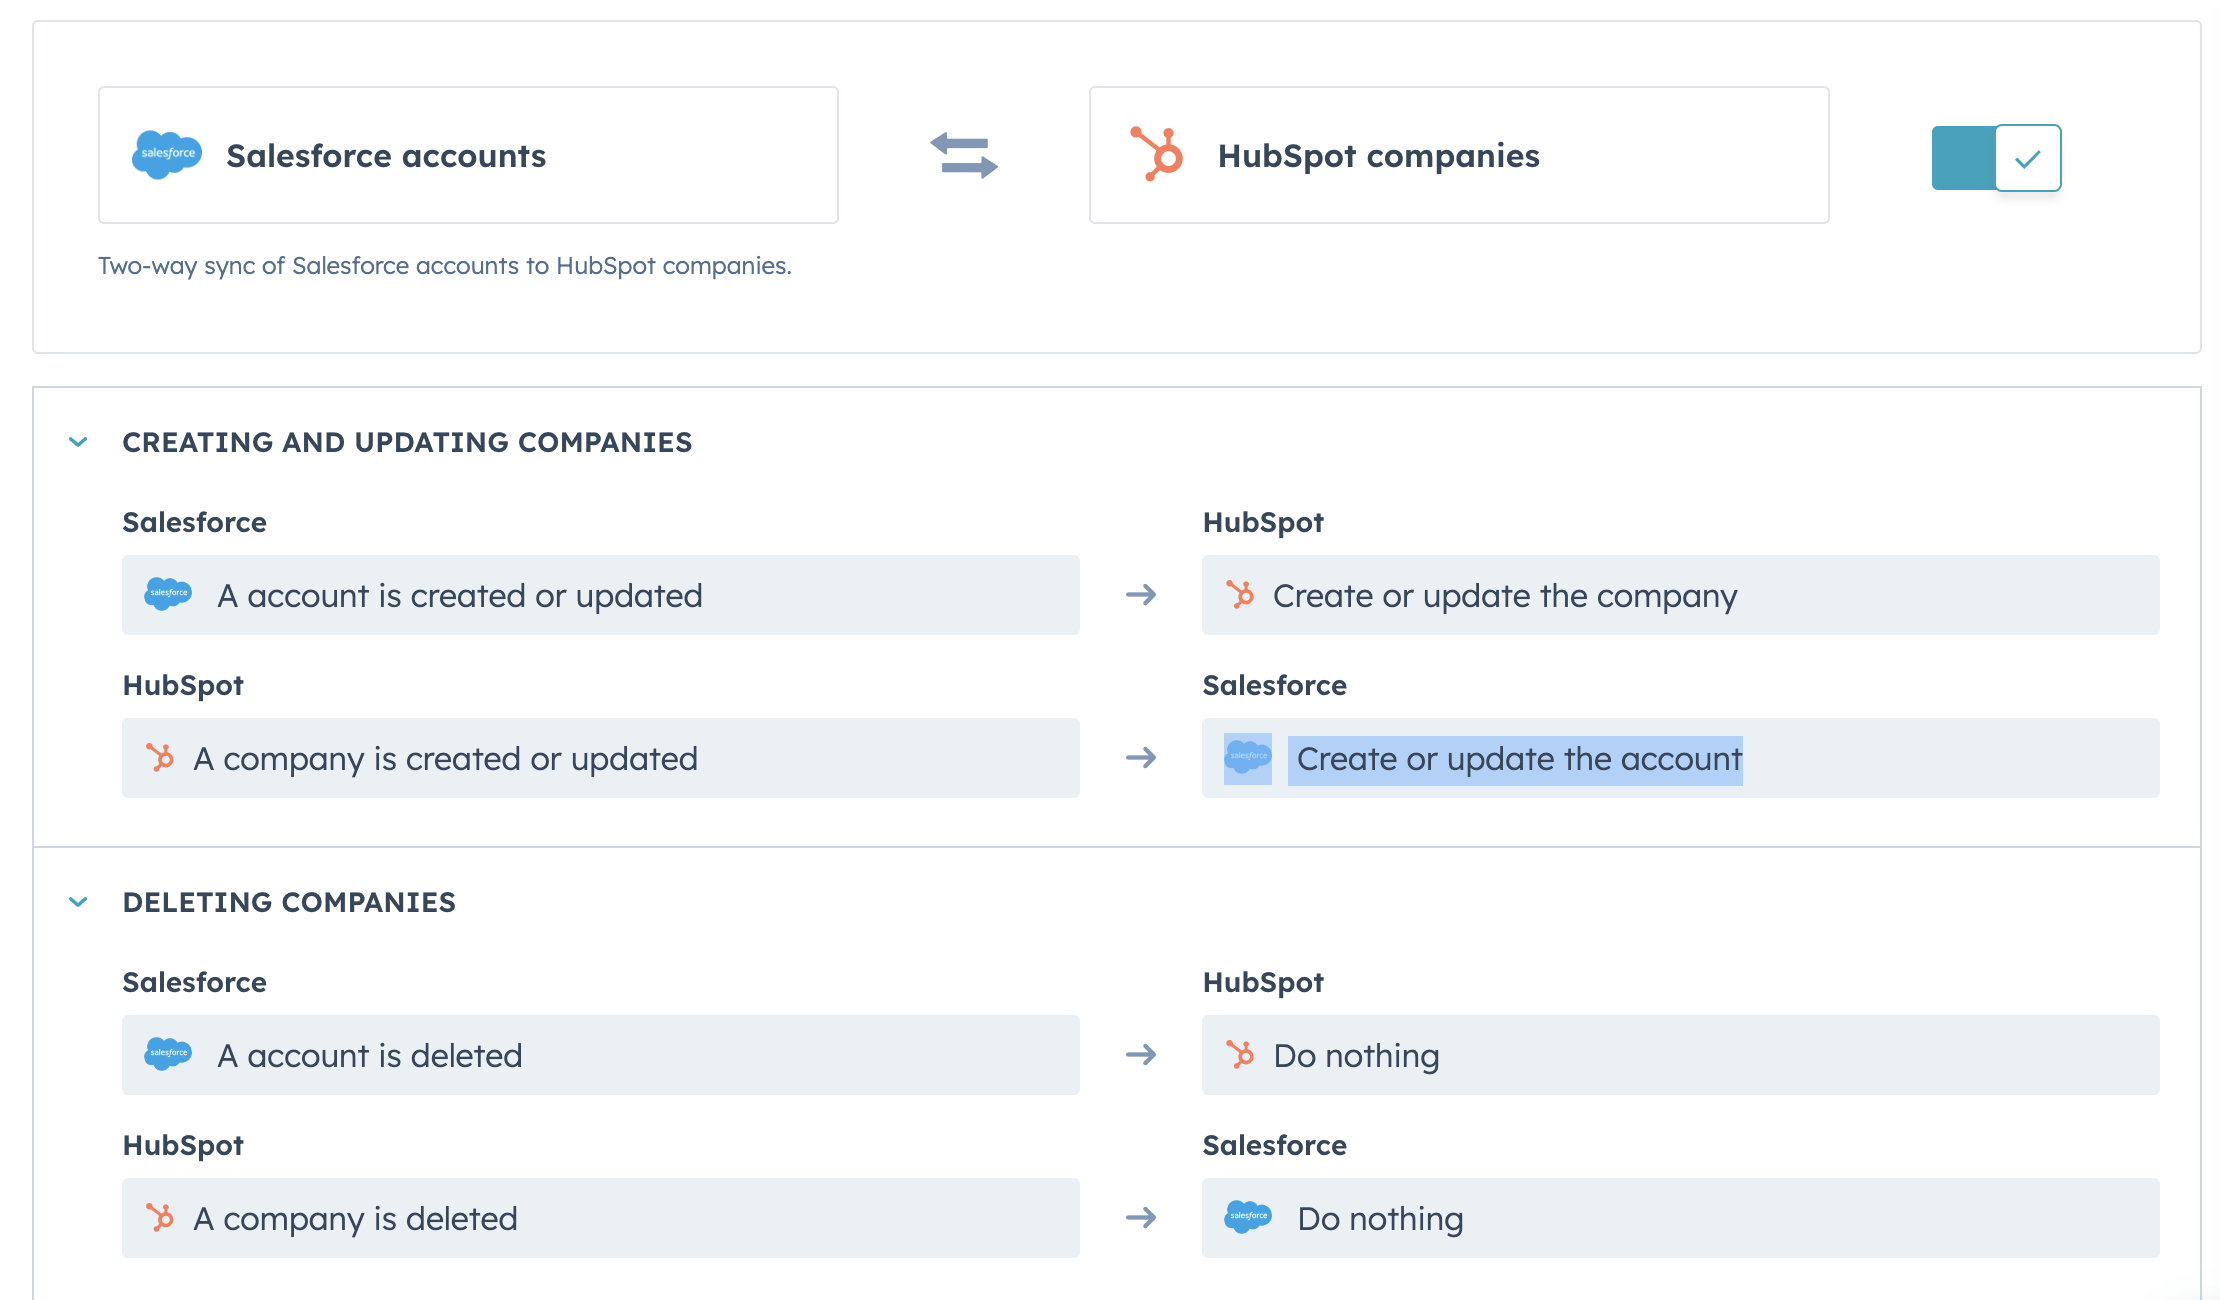Click the Salesforce icon beside 'A account is deleted'
The image size is (2220, 1300).
168,1054
